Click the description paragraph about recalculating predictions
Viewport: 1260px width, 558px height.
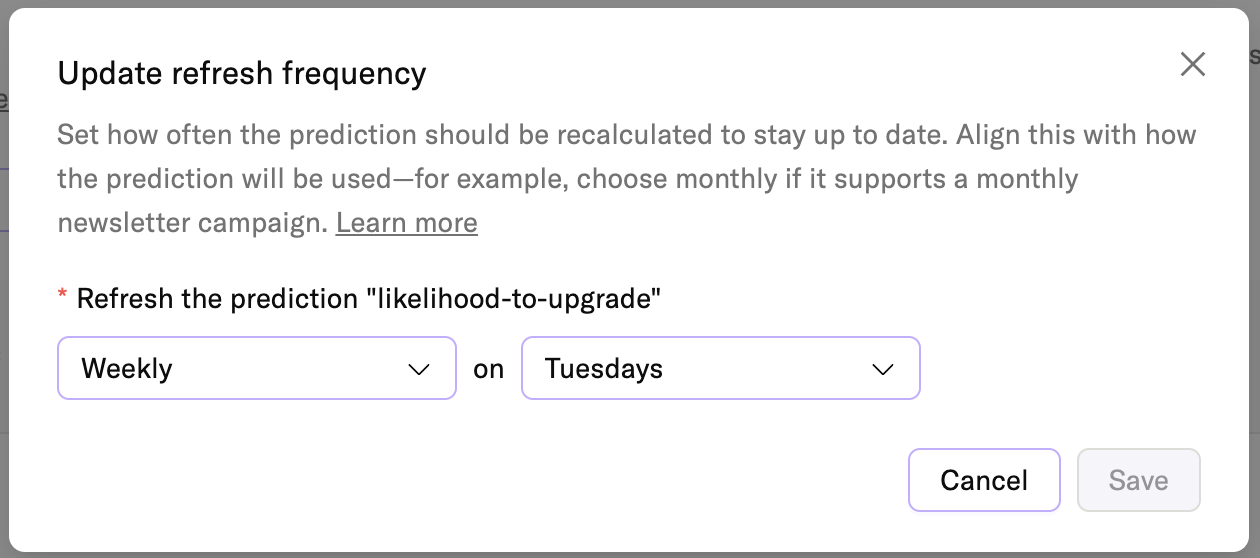[x=626, y=135]
